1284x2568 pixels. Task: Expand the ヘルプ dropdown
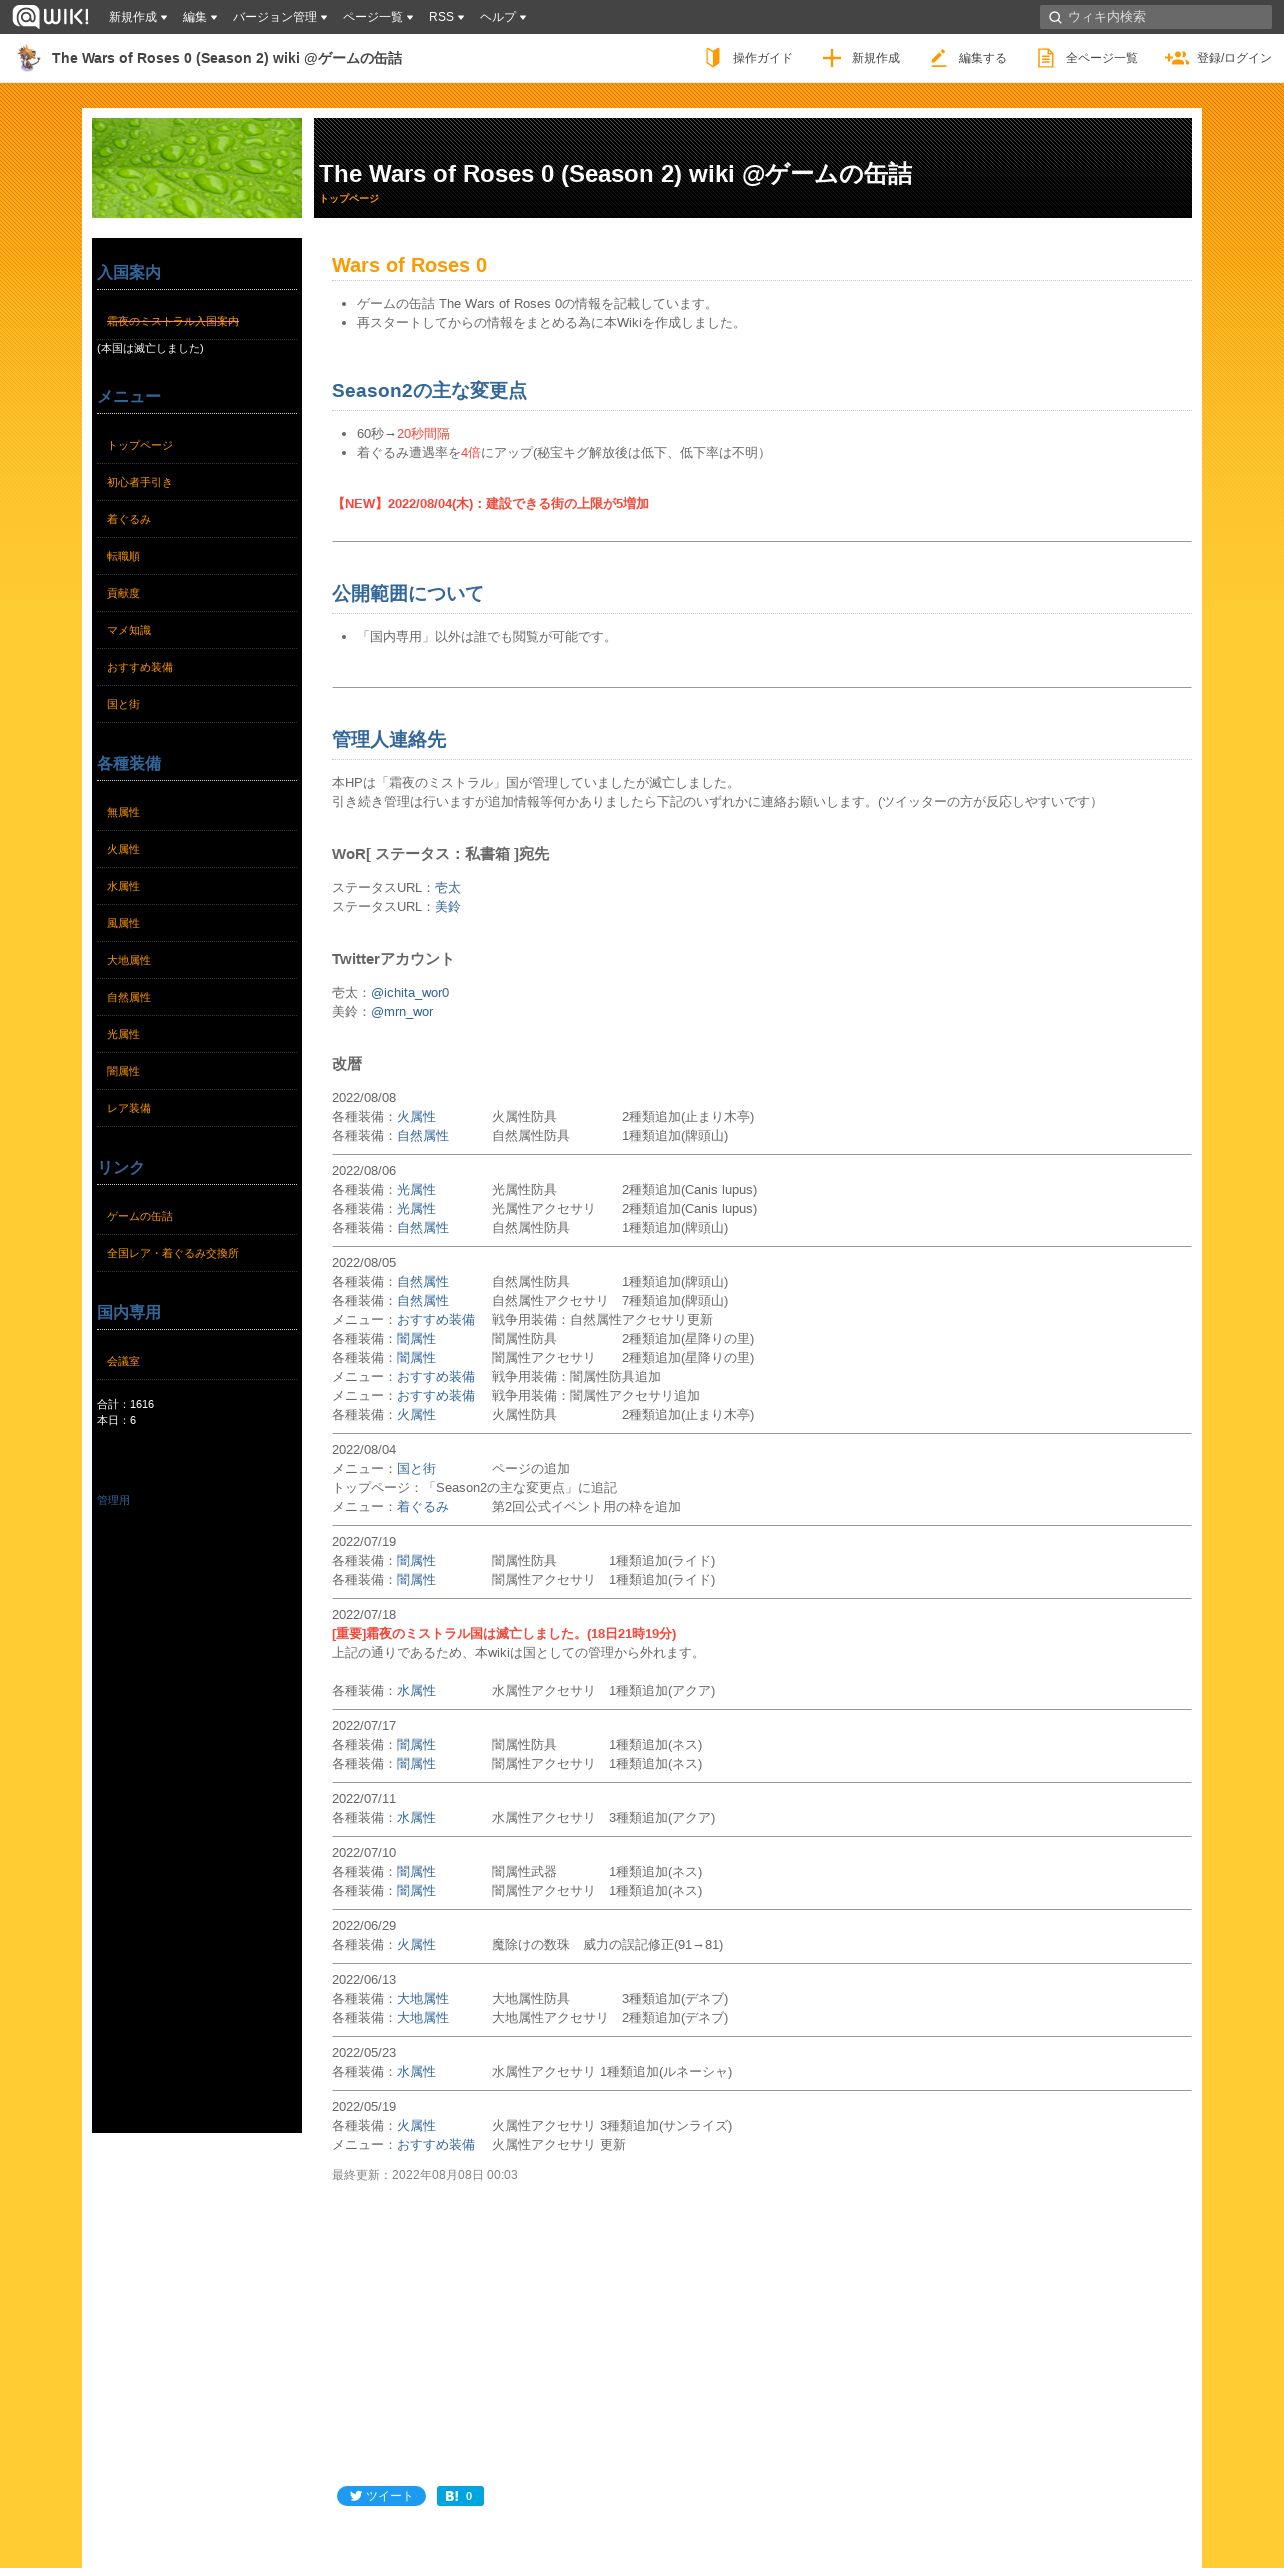pos(503,17)
